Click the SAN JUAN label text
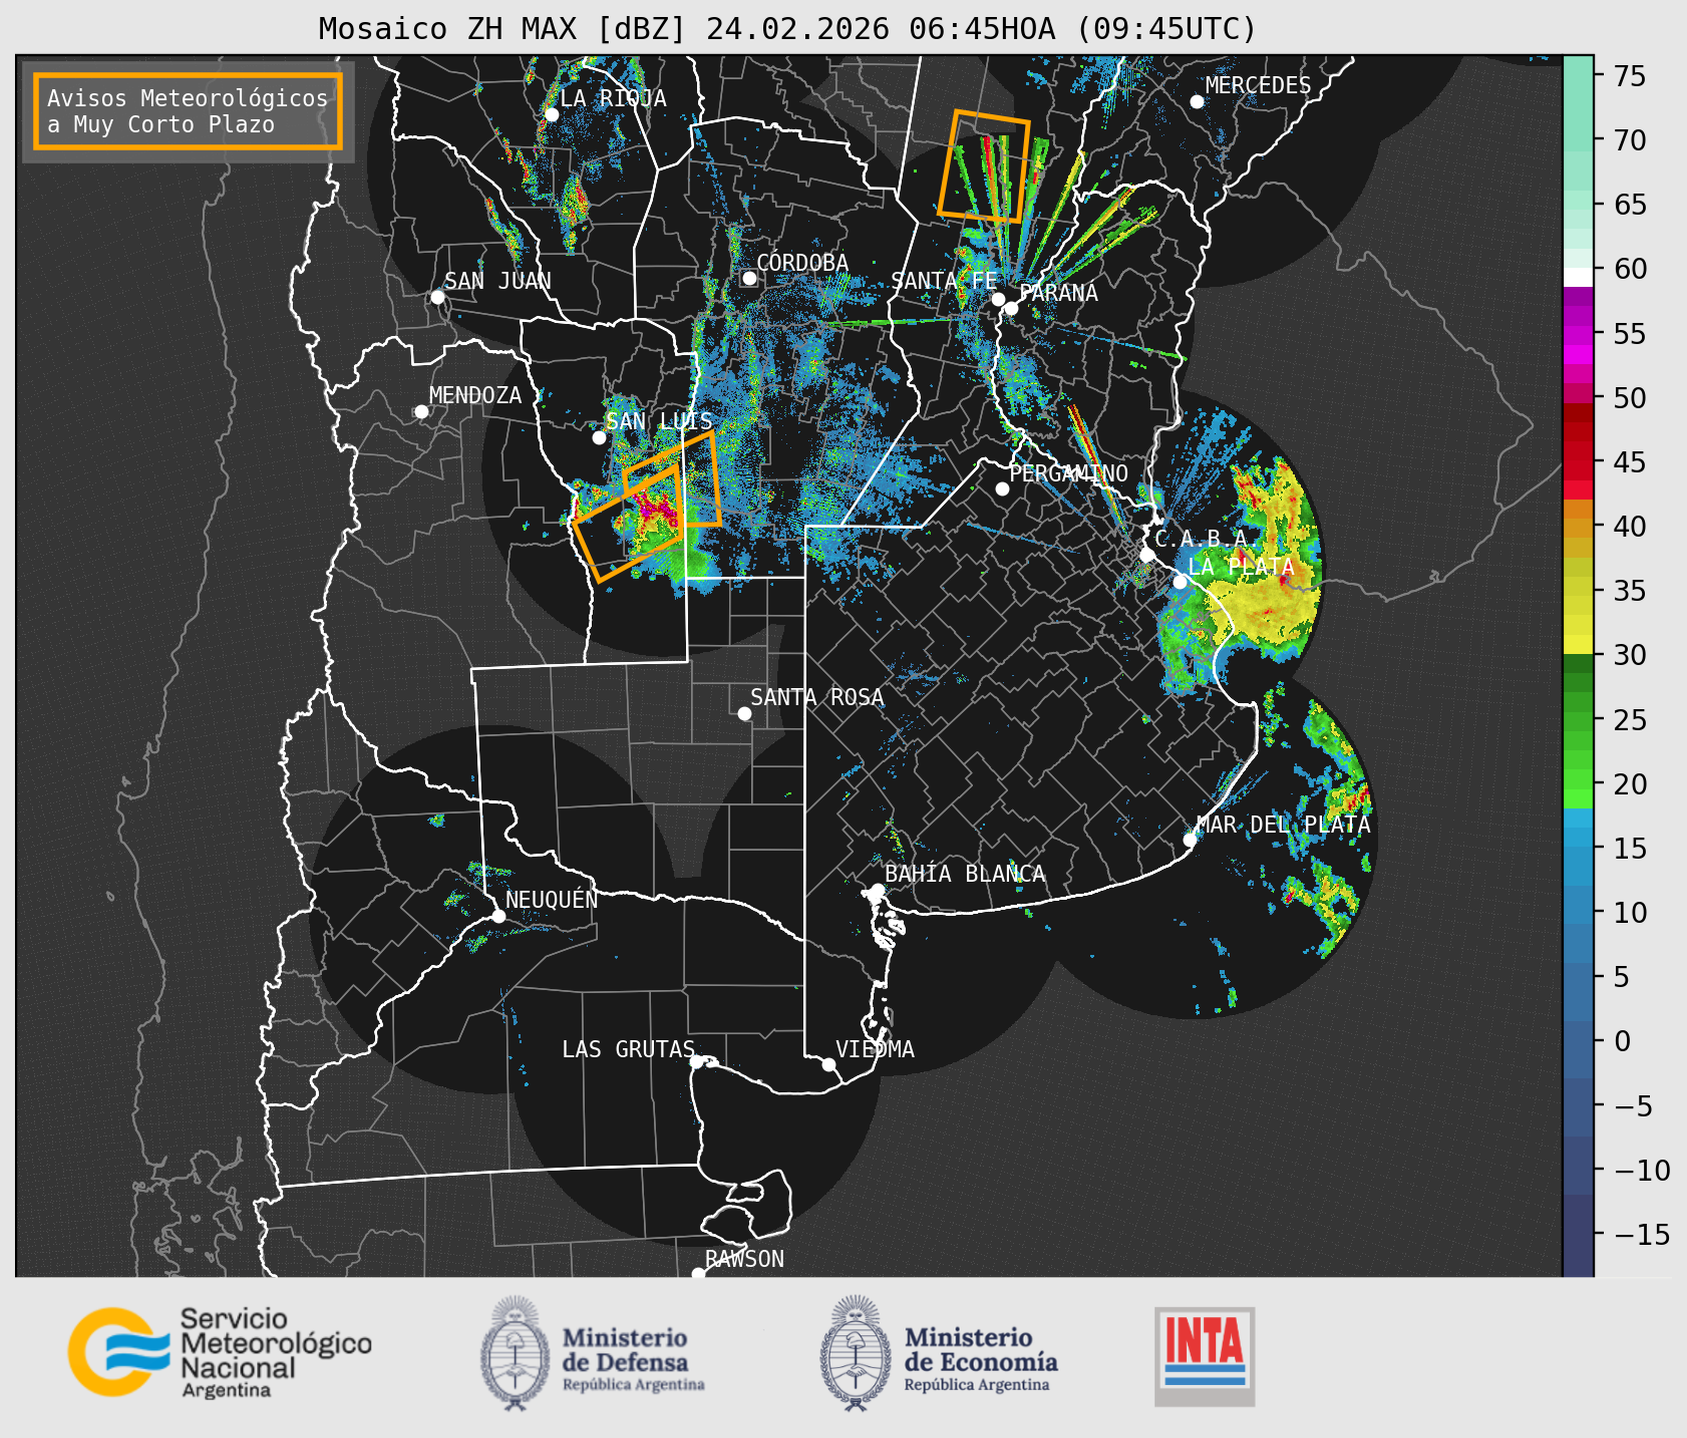The height and width of the screenshot is (1438, 1687). [x=498, y=281]
